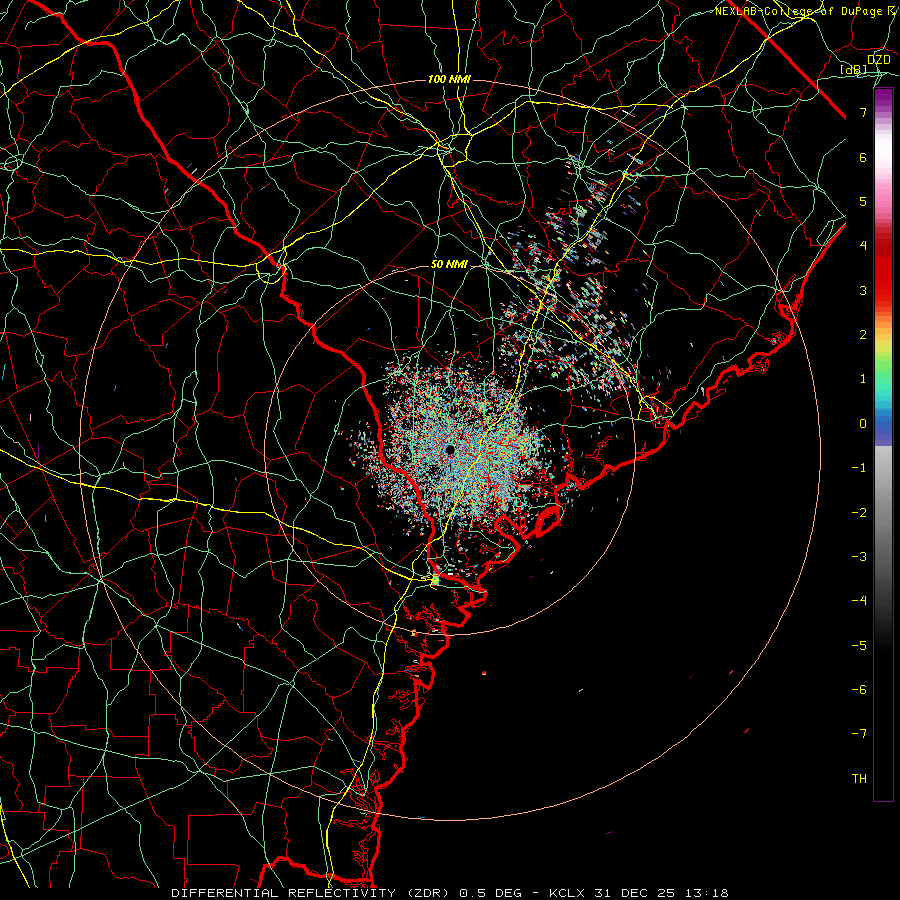Click the DZD product label above color bar
The image size is (900, 900).
pos(879,60)
